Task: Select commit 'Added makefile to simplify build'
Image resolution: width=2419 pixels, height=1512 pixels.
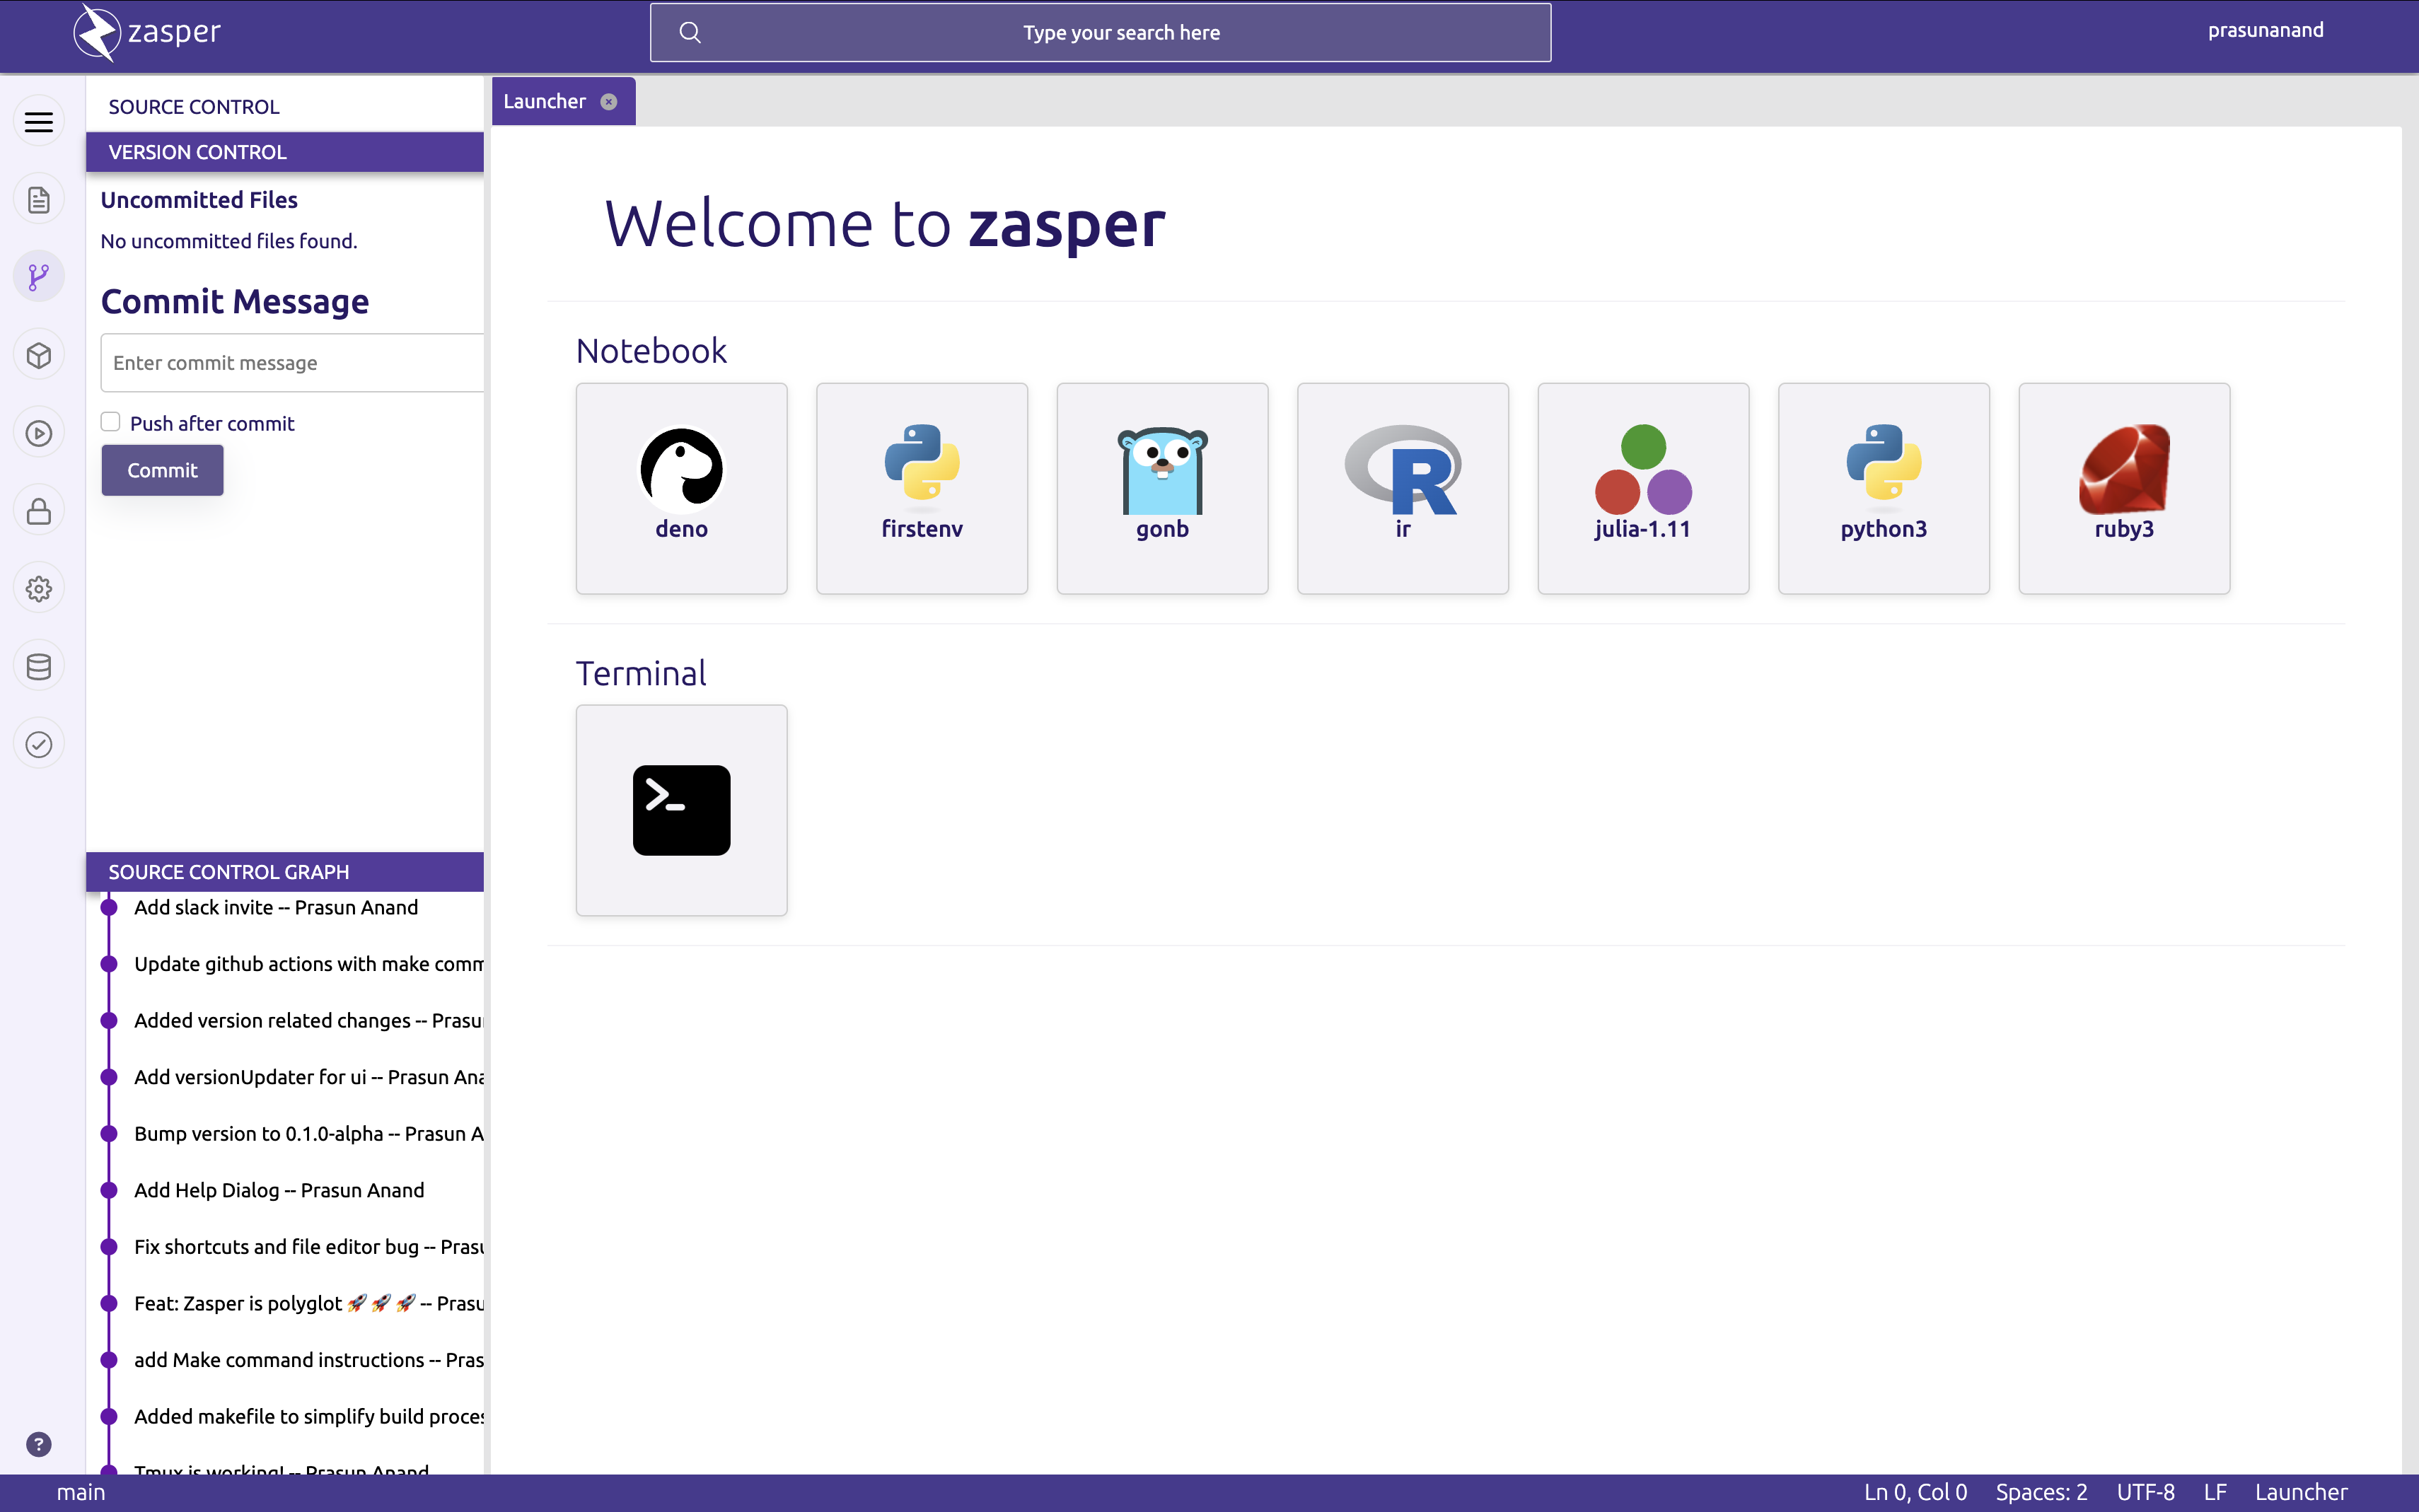Action: pyautogui.click(x=309, y=1416)
